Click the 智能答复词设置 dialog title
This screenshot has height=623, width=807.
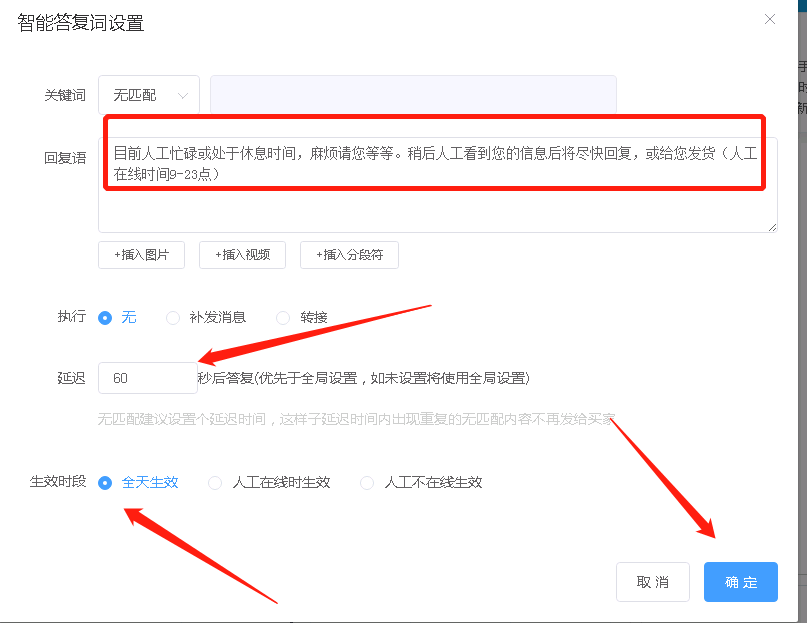pos(80,23)
